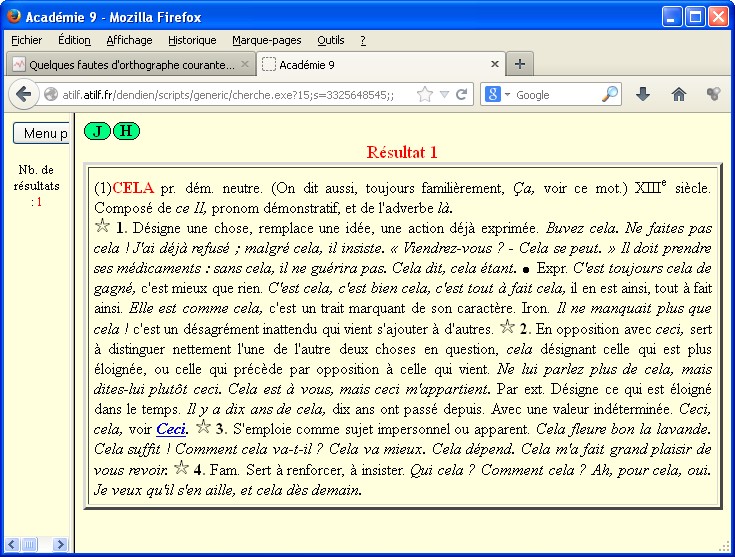735x557 pixels.
Task: Click the add-on icon right of home
Action: tap(713, 95)
